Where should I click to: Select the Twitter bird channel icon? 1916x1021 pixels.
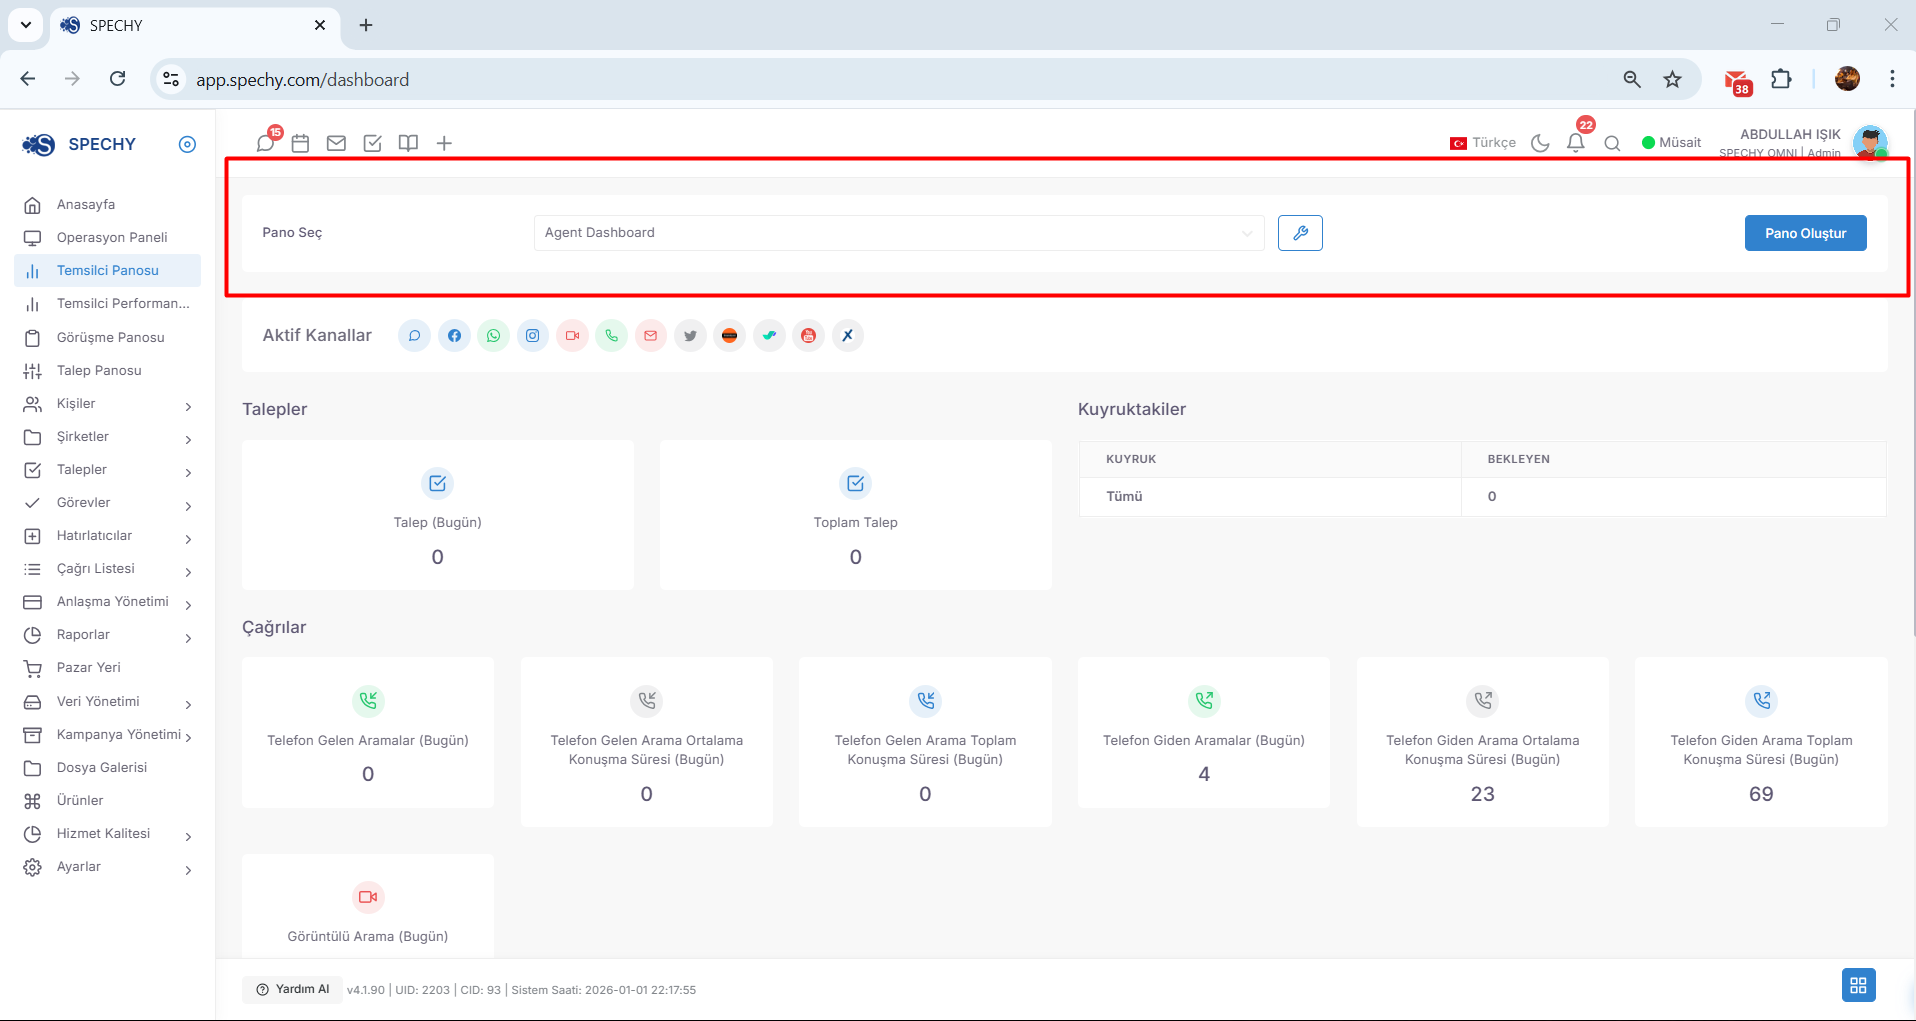point(690,335)
